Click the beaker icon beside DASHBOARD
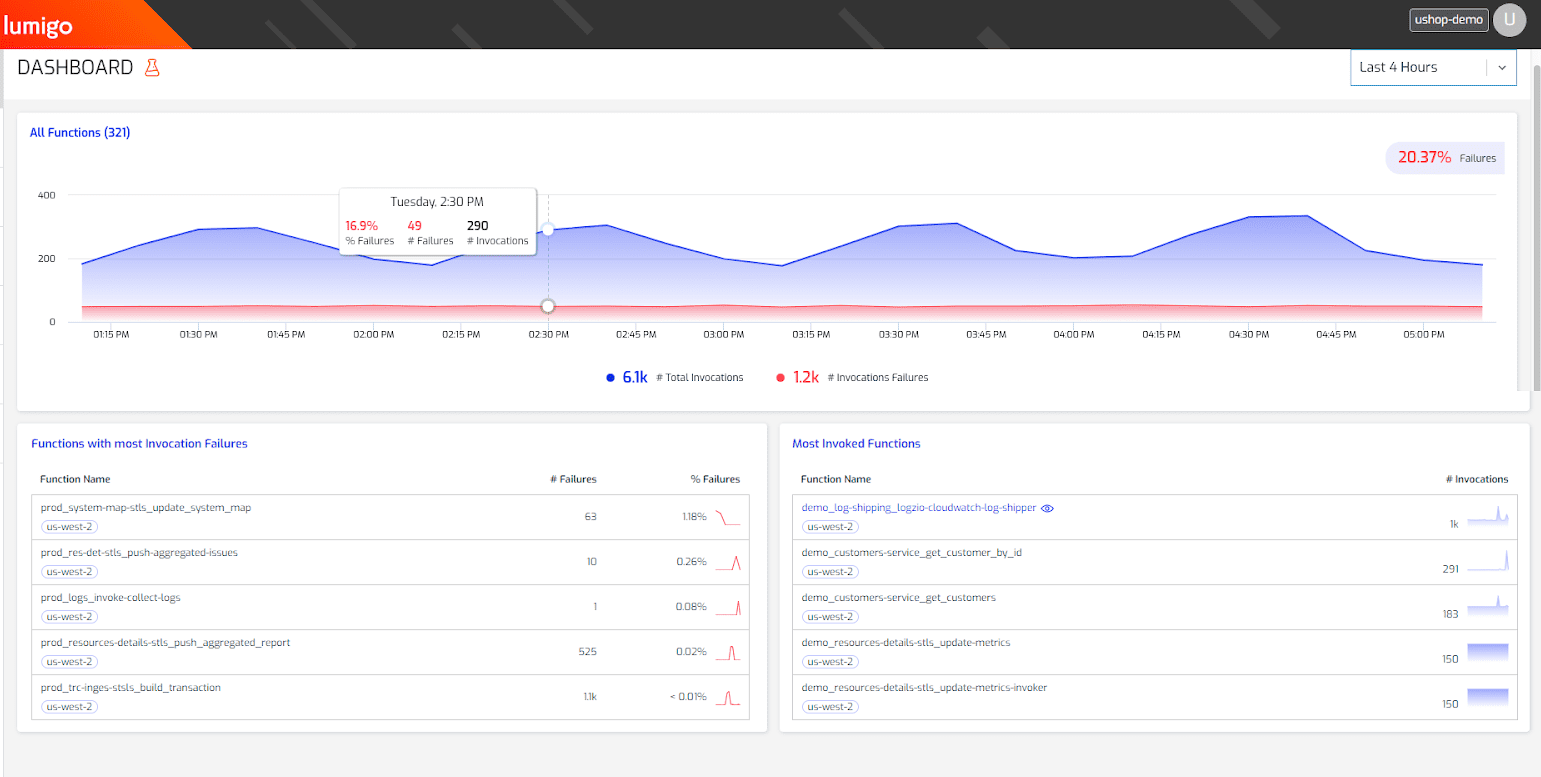This screenshot has width=1541, height=777. [x=152, y=68]
